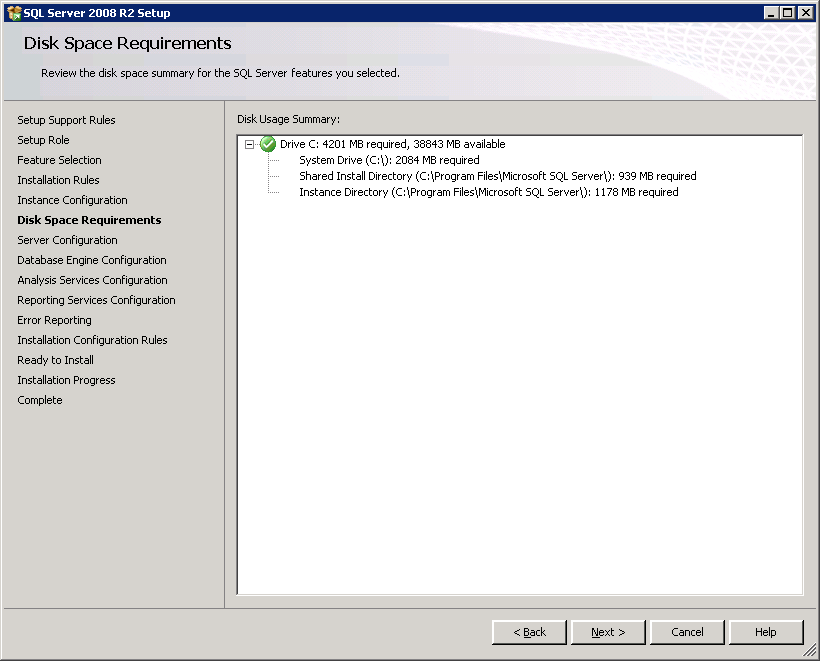Viewport: 820px width, 661px height.
Task: Click the window resize grip corner
Action: point(810,651)
